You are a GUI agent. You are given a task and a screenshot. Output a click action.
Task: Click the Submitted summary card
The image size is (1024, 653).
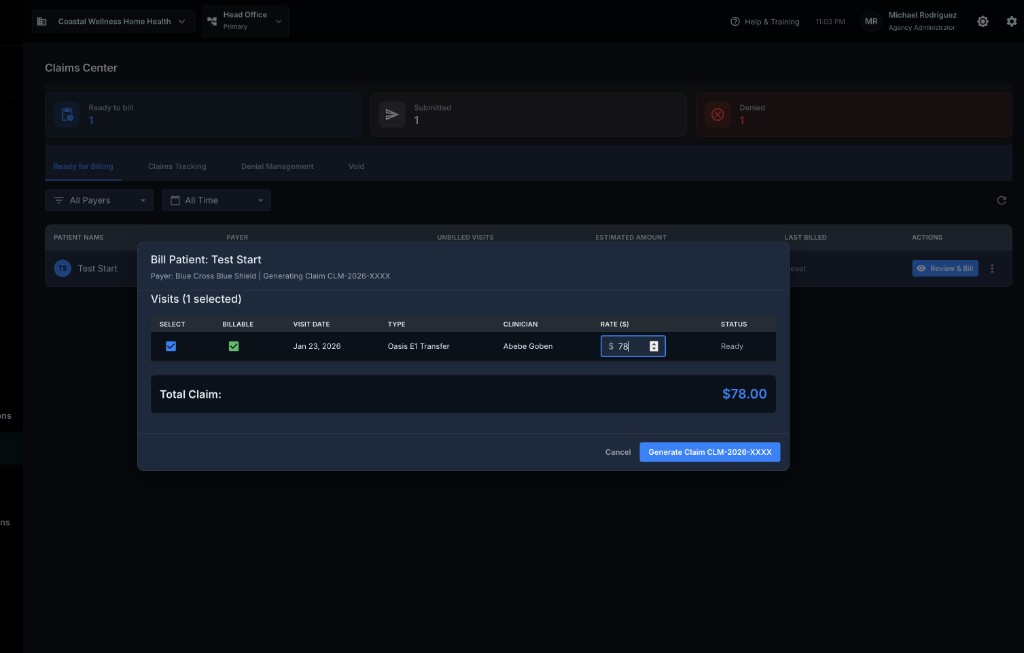pos(528,114)
